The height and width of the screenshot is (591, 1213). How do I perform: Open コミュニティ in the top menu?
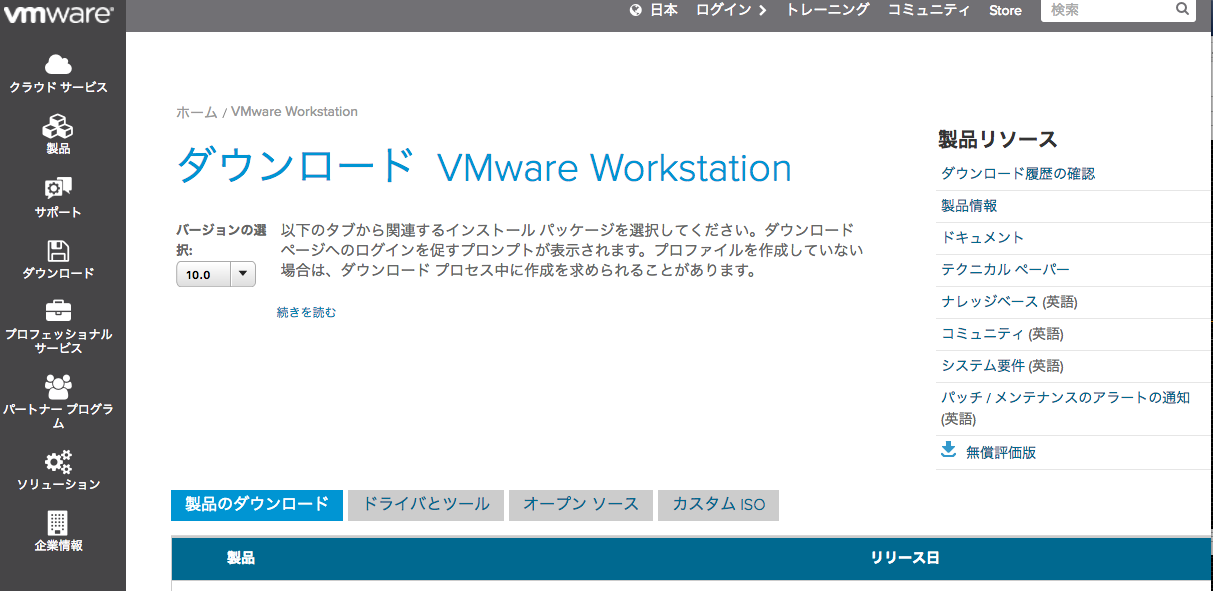click(929, 10)
